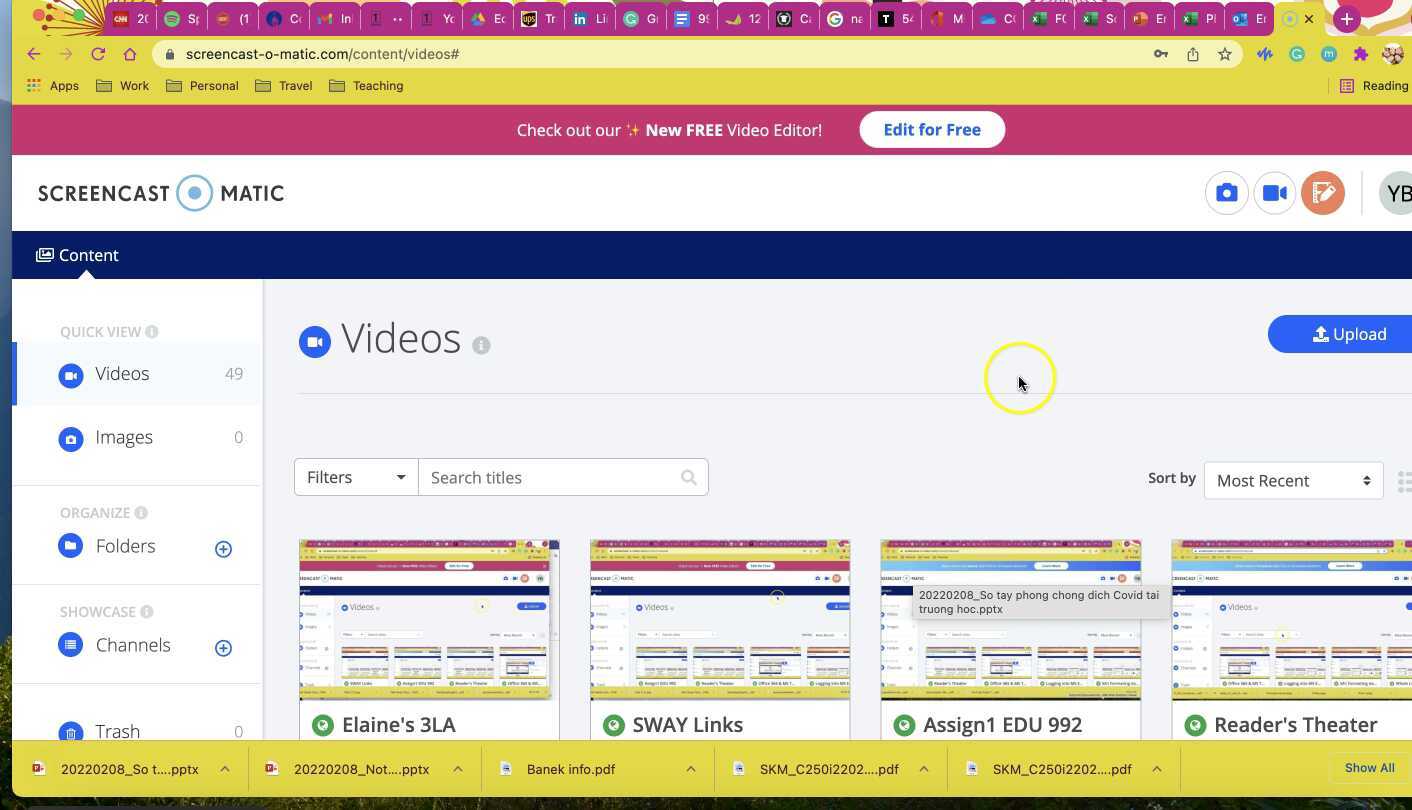Image resolution: width=1412 pixels, height=810 pixels.
Task: Open the Filters dropdown
Action: [356, 478]
